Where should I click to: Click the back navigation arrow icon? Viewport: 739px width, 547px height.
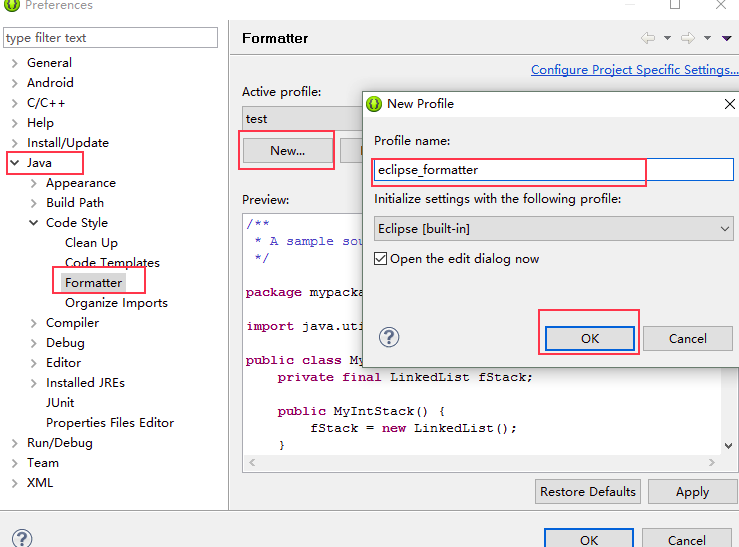[648, 38]
